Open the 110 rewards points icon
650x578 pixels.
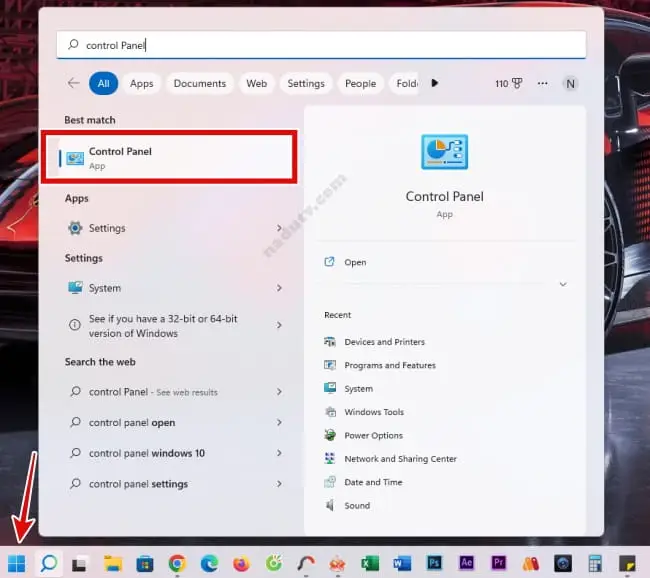509,83
